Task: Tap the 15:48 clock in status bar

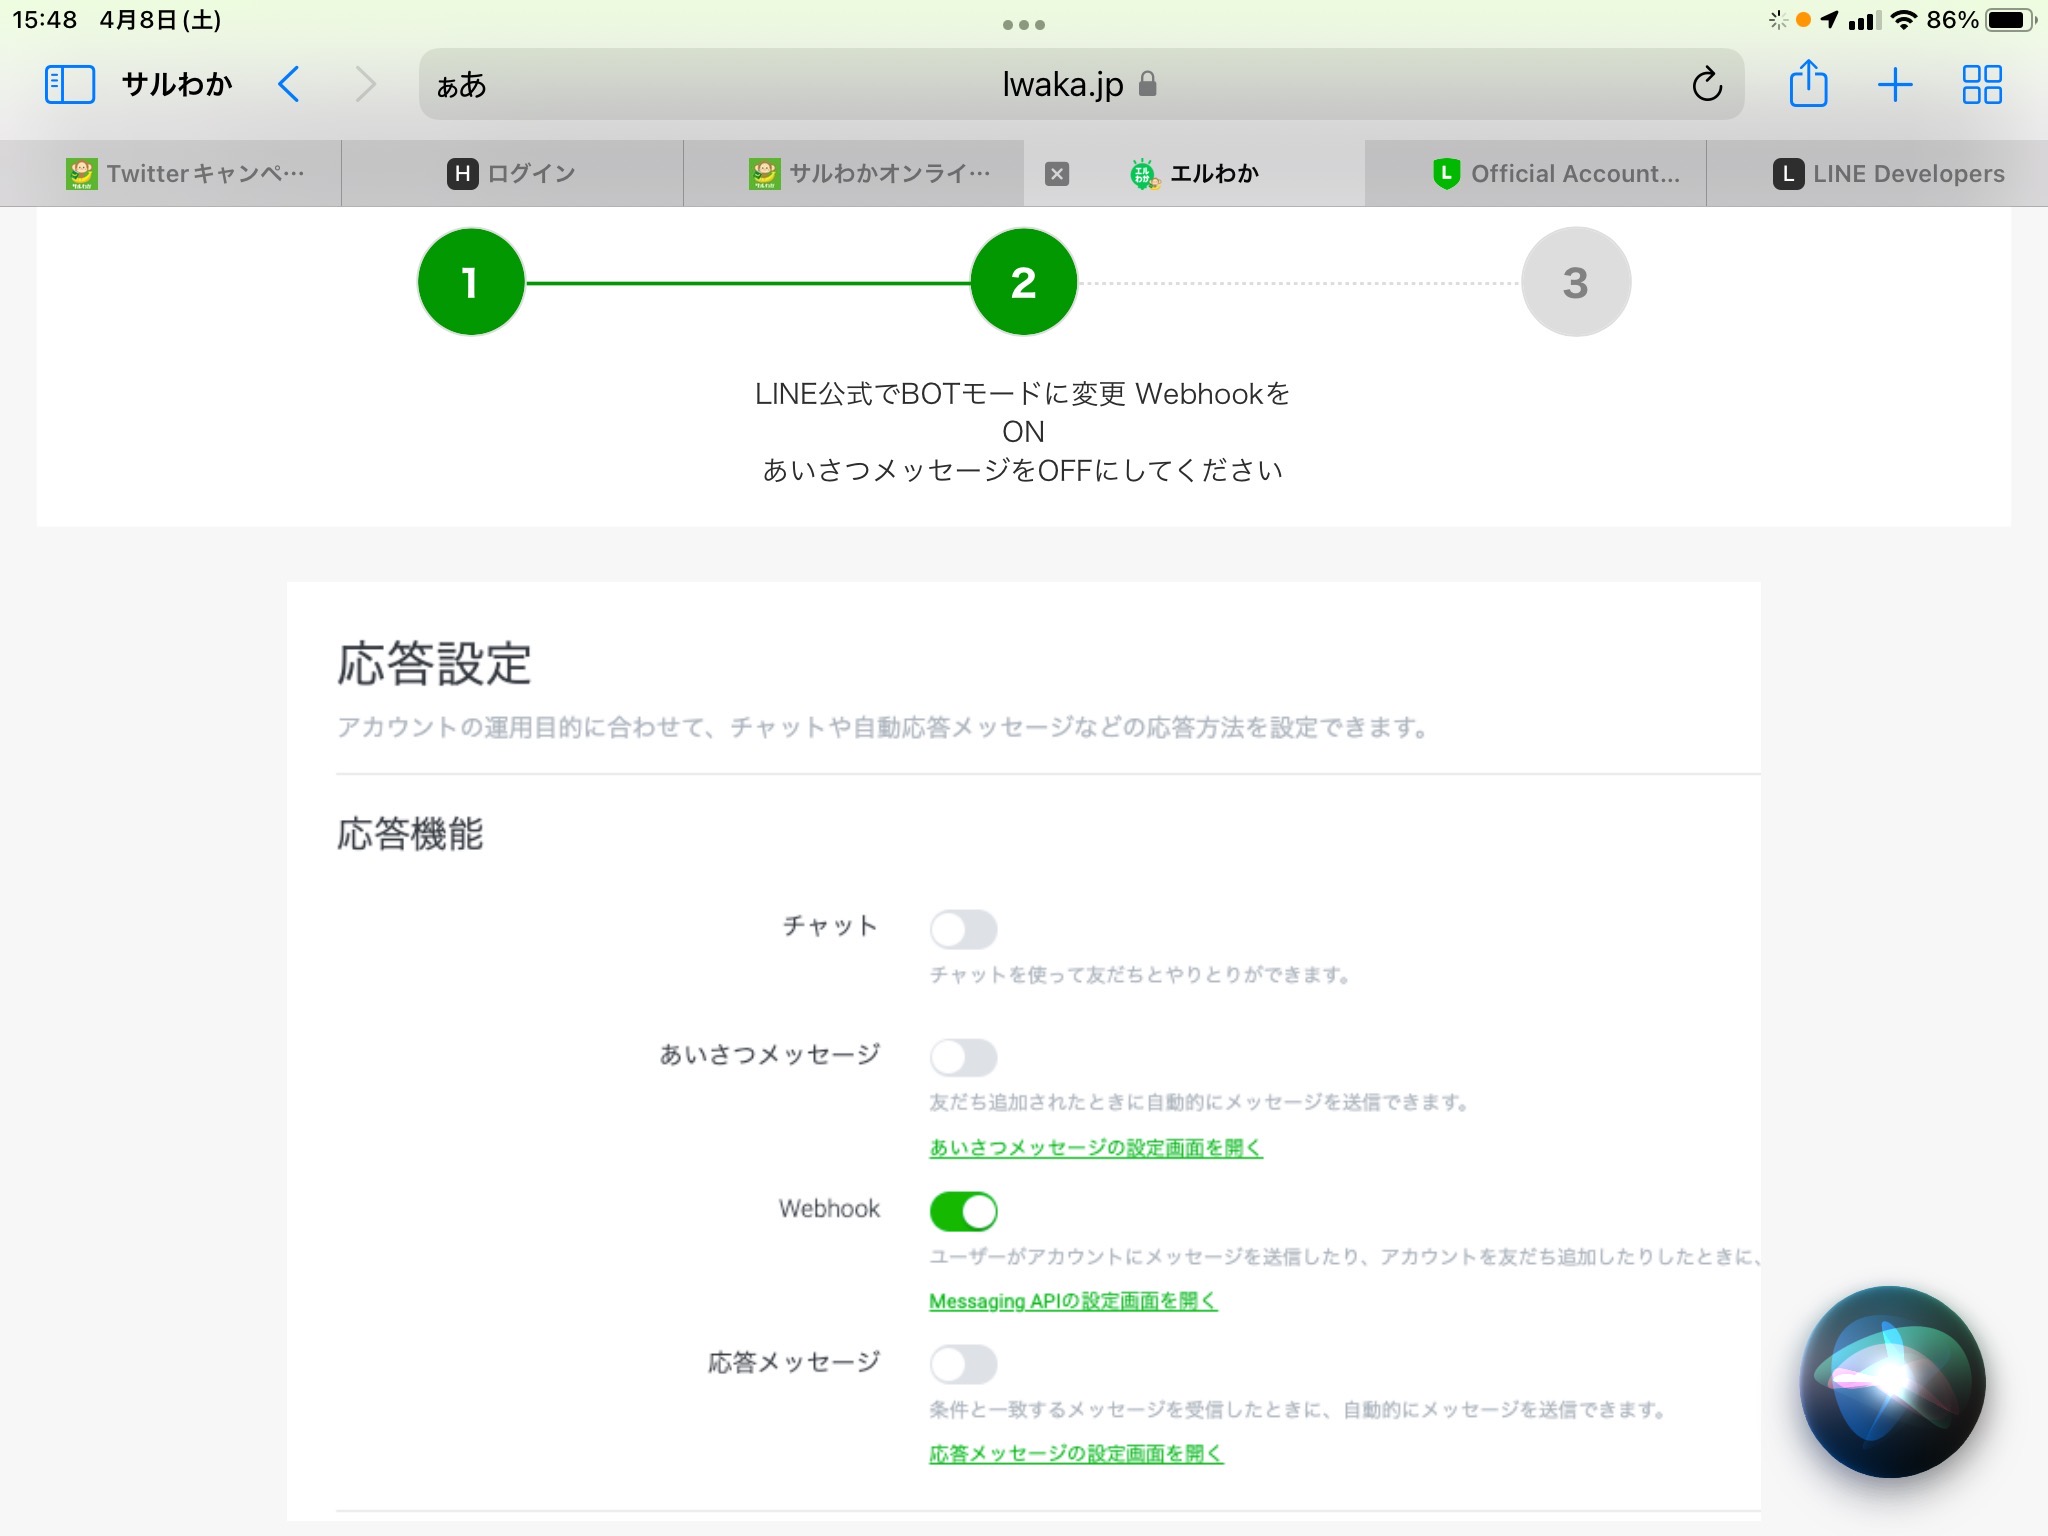Action: tap(45, 20)
